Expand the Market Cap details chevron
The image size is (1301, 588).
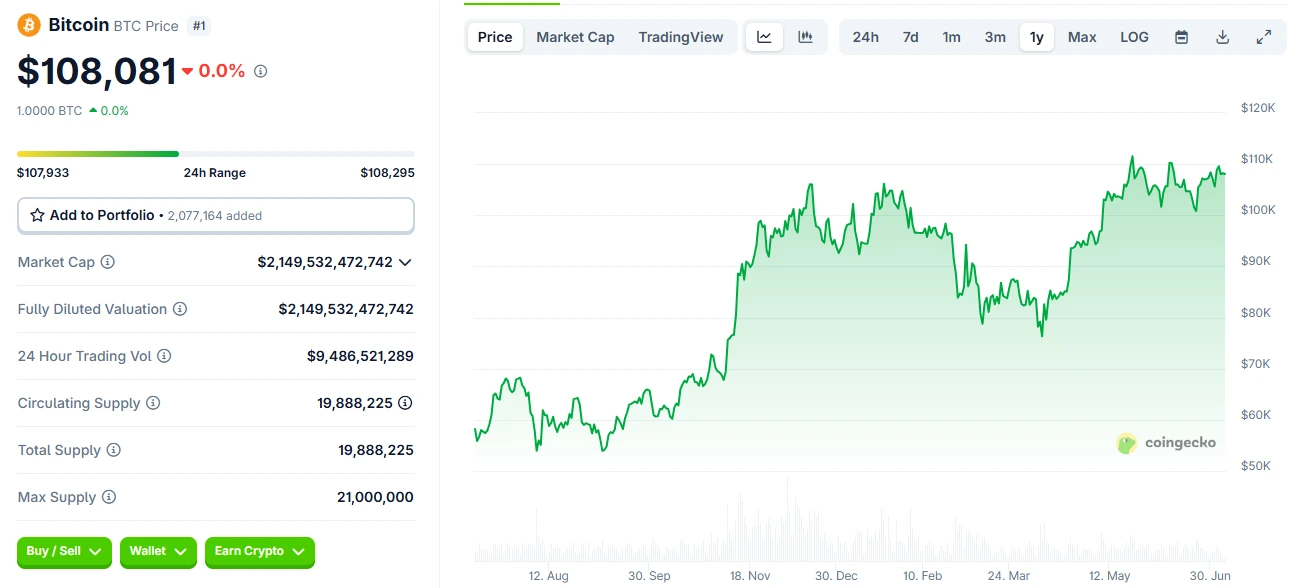[405, 262]
